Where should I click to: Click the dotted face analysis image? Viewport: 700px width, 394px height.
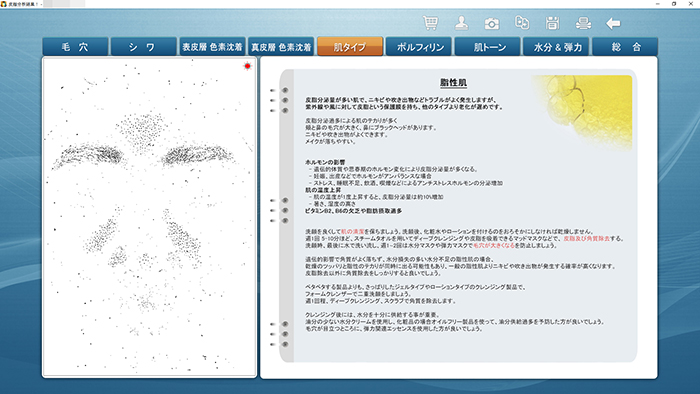[150, 217]
